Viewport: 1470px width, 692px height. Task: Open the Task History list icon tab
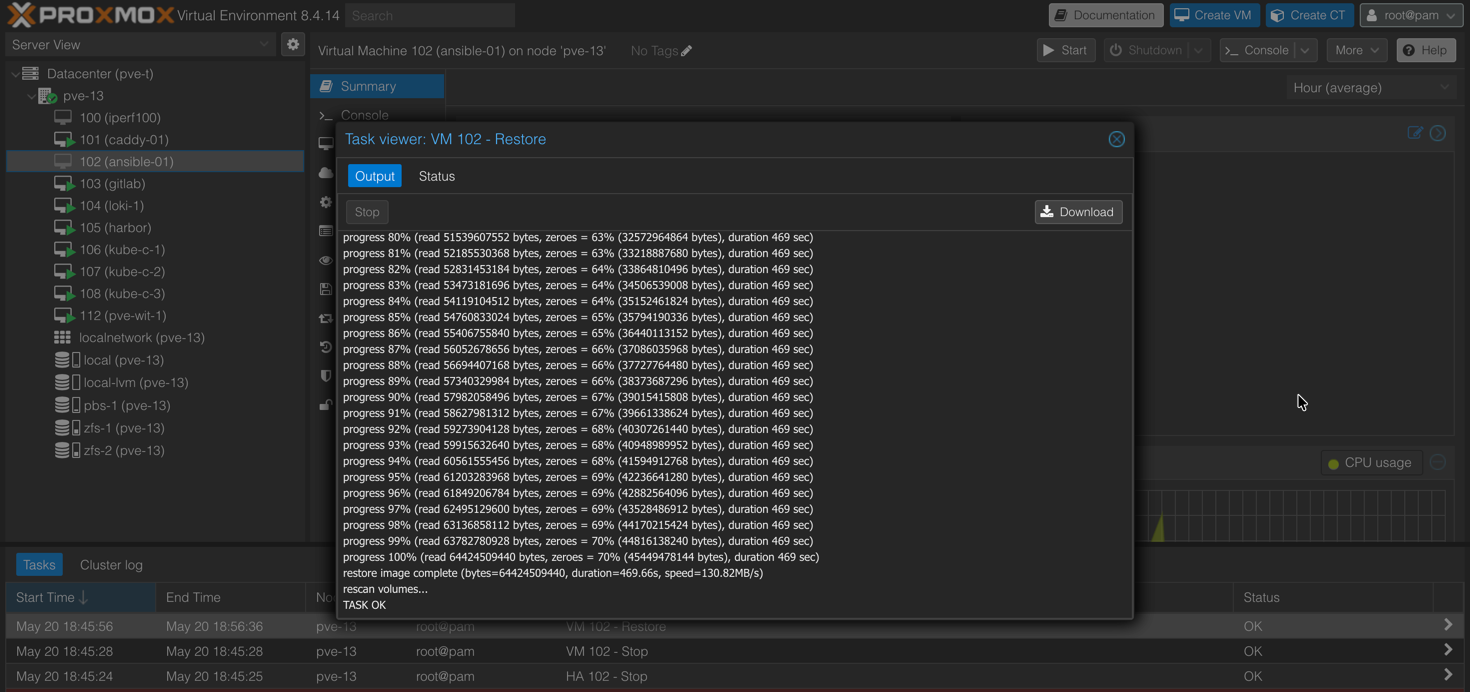[x=326, y=231]
